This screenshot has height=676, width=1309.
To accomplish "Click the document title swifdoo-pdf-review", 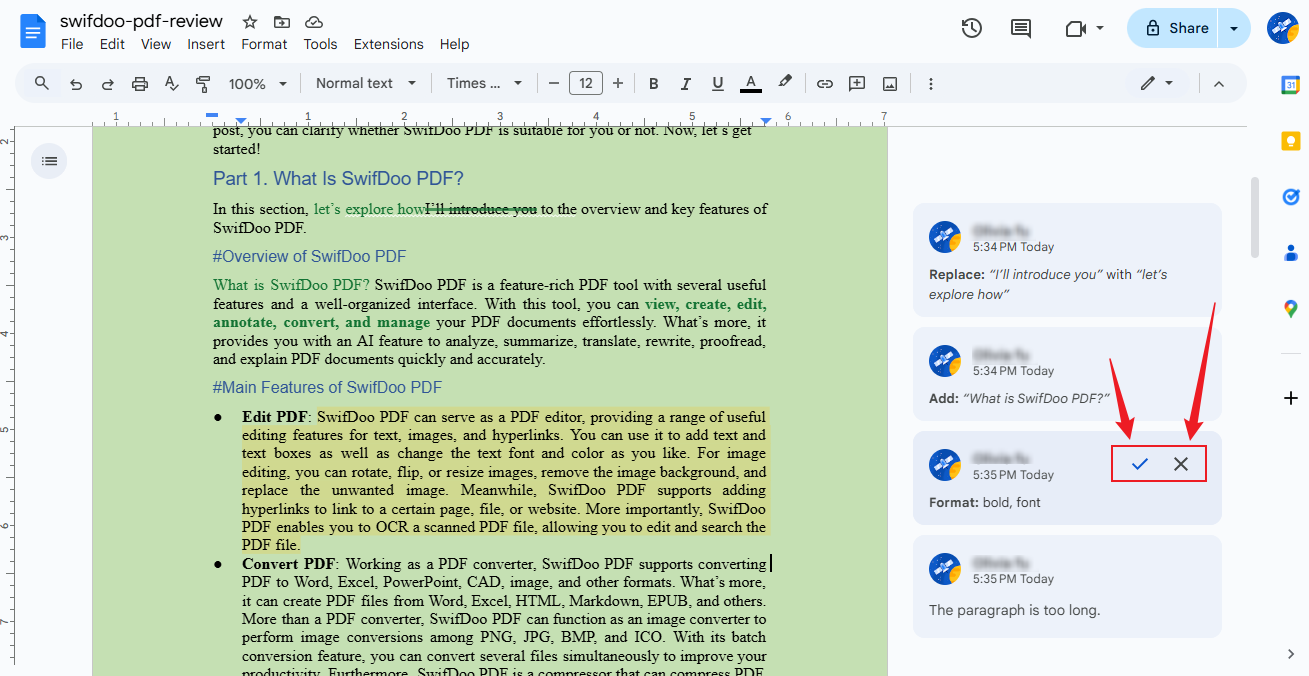I will click(142, 22).
